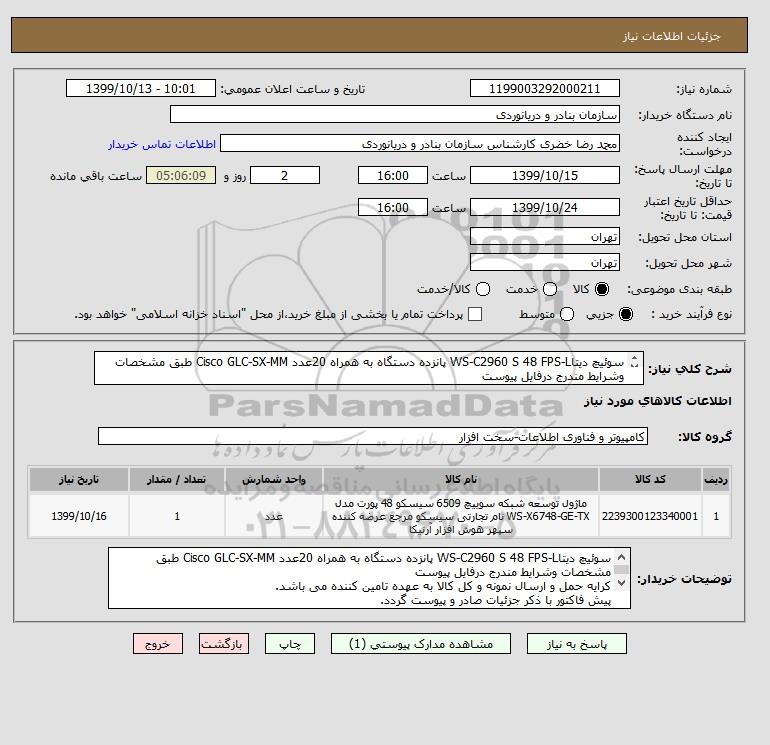Screen dimensions: 770x745
Task: Click the product name cell WS-X6748-GE-TX
Action: tap(461, 516)
